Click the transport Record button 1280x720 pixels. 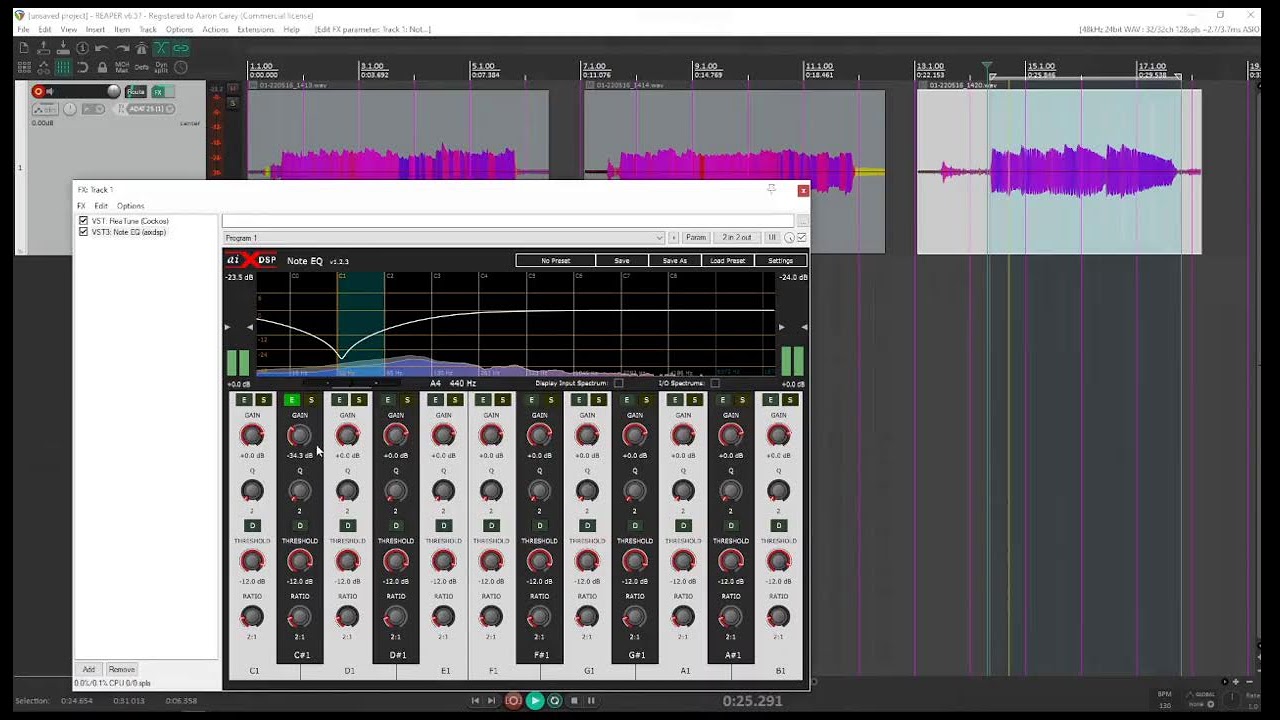click(513, 701)
